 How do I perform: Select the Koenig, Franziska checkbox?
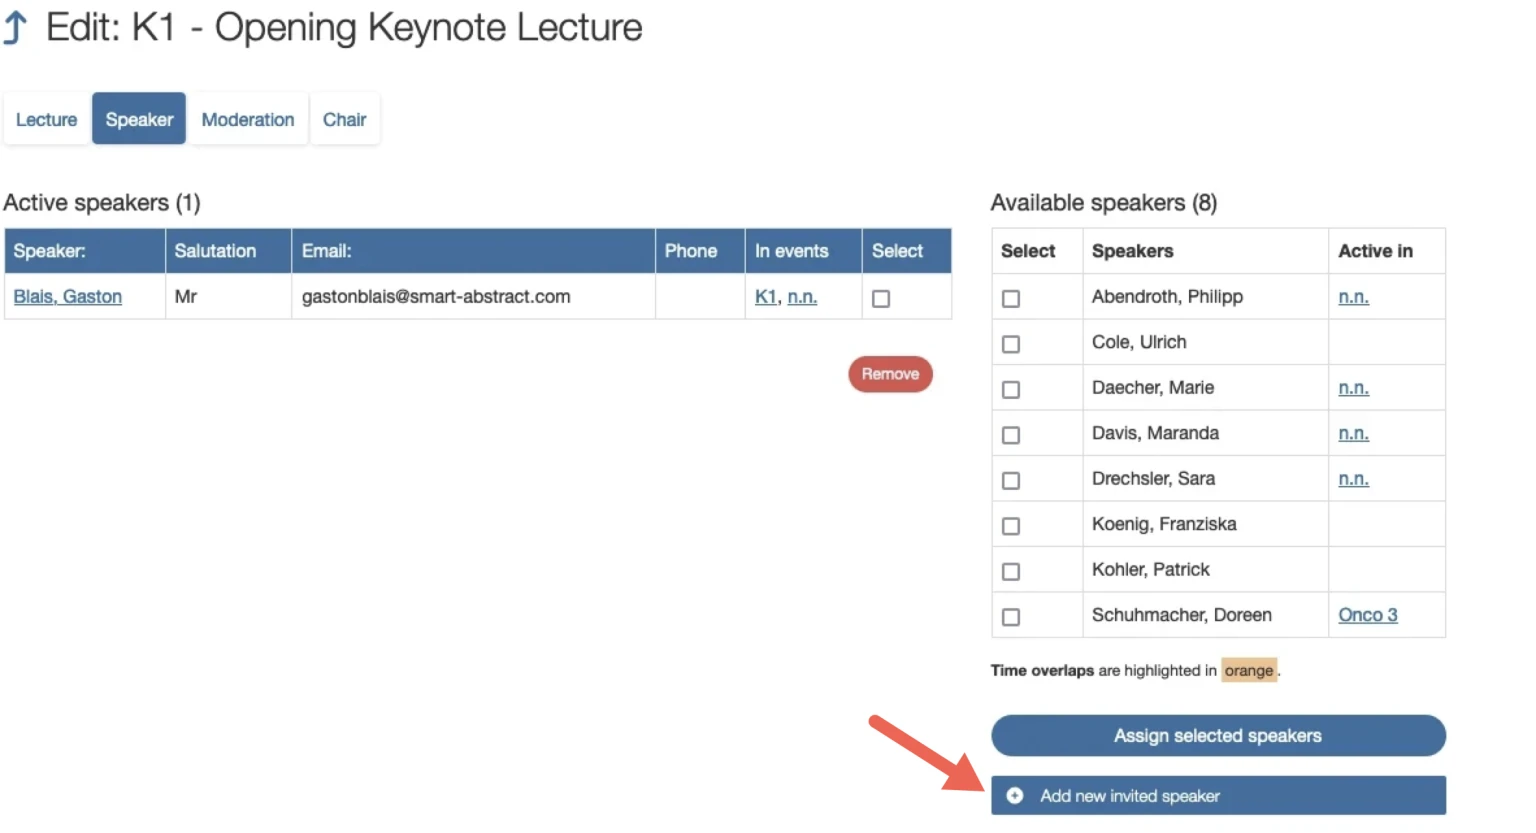[1011, 526]
